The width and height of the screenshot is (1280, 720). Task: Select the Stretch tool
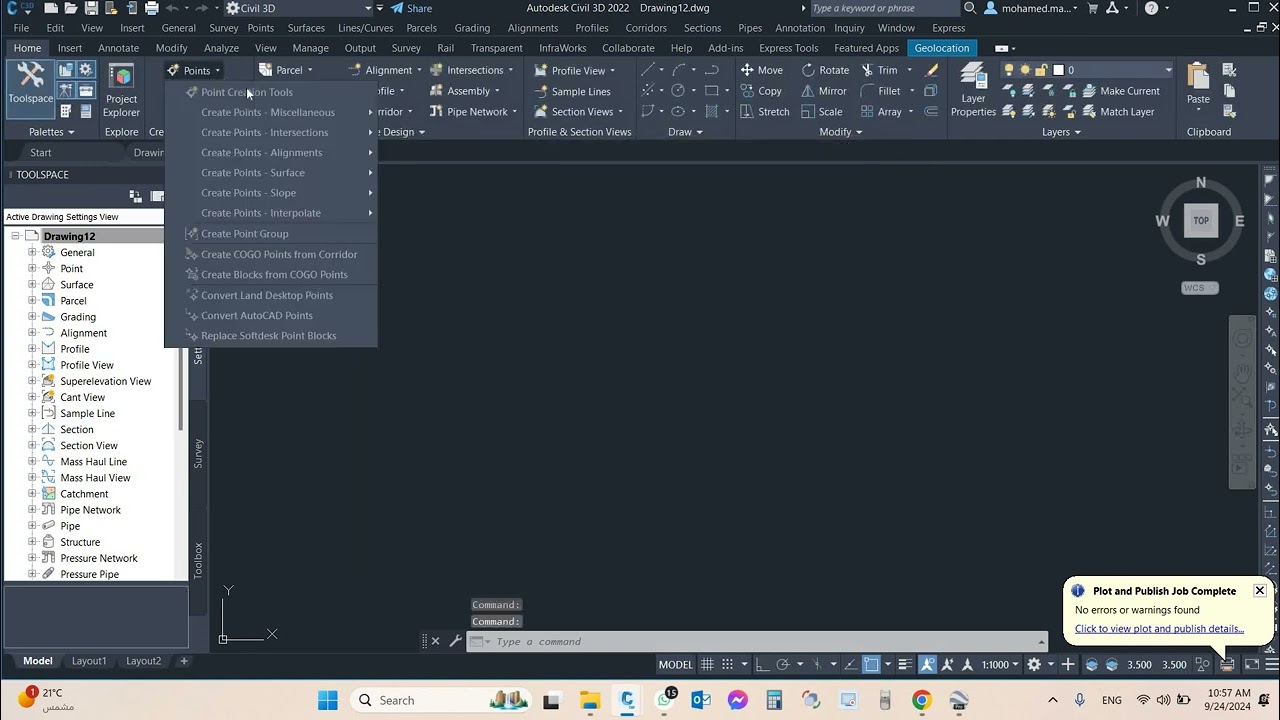[x=764, y=112]
